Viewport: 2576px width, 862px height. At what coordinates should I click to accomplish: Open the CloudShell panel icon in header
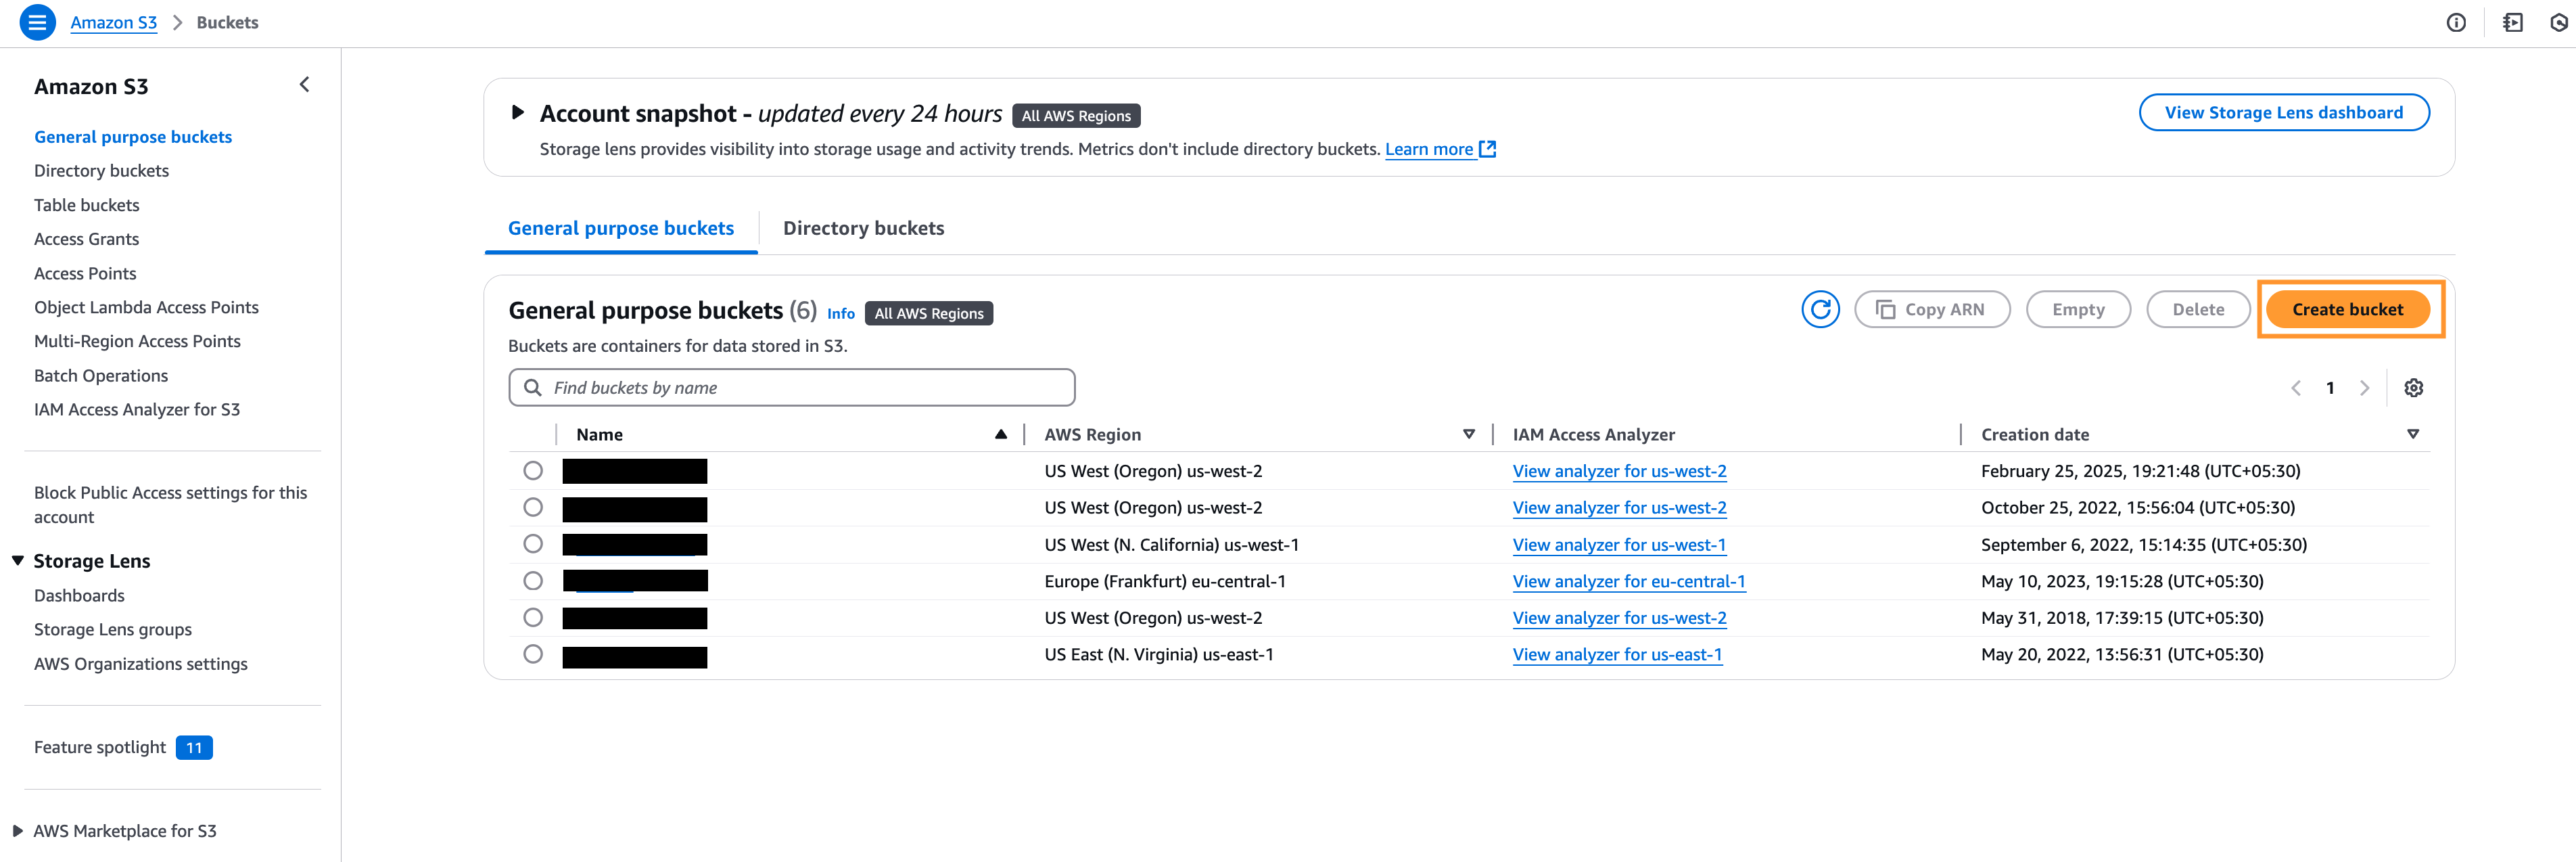click(2513, 22)
